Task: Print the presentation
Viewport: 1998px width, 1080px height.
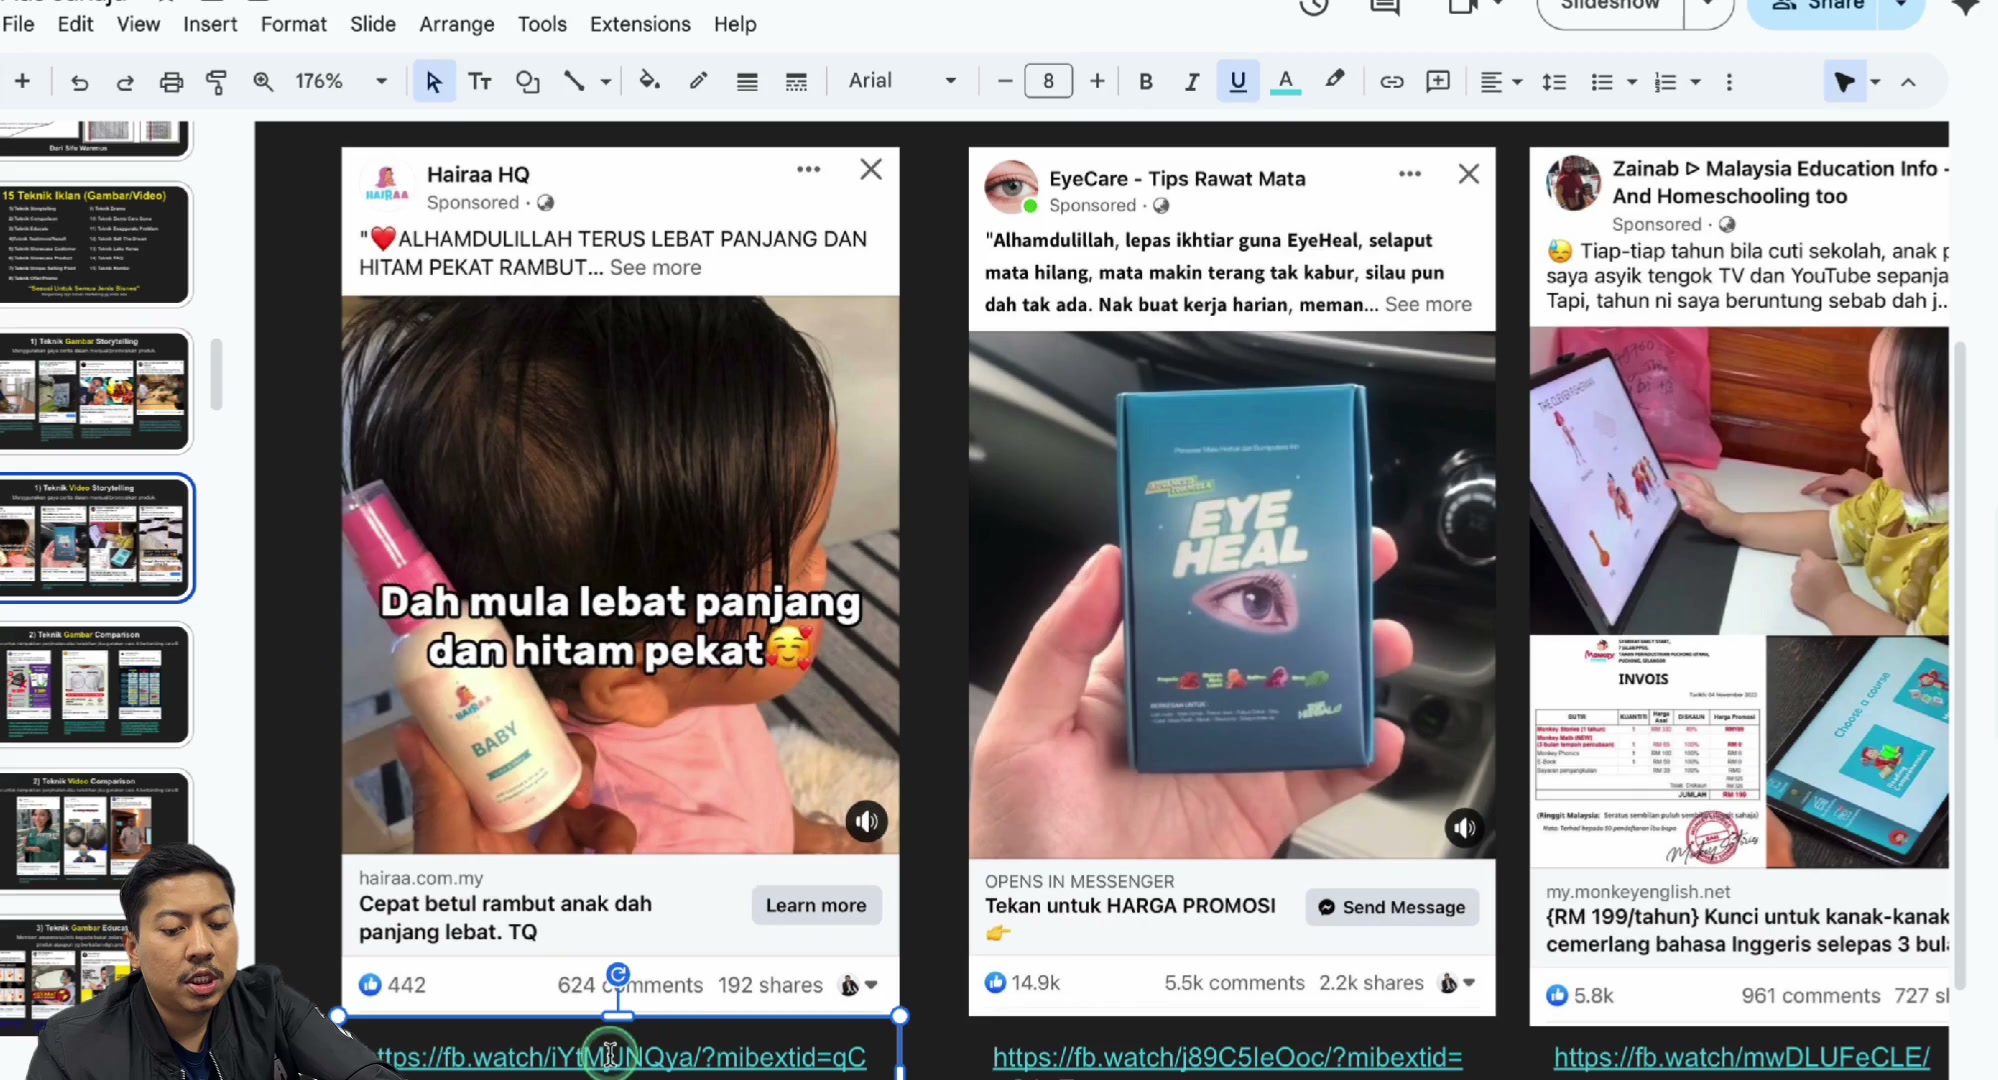Action: (x=171, y=82)
